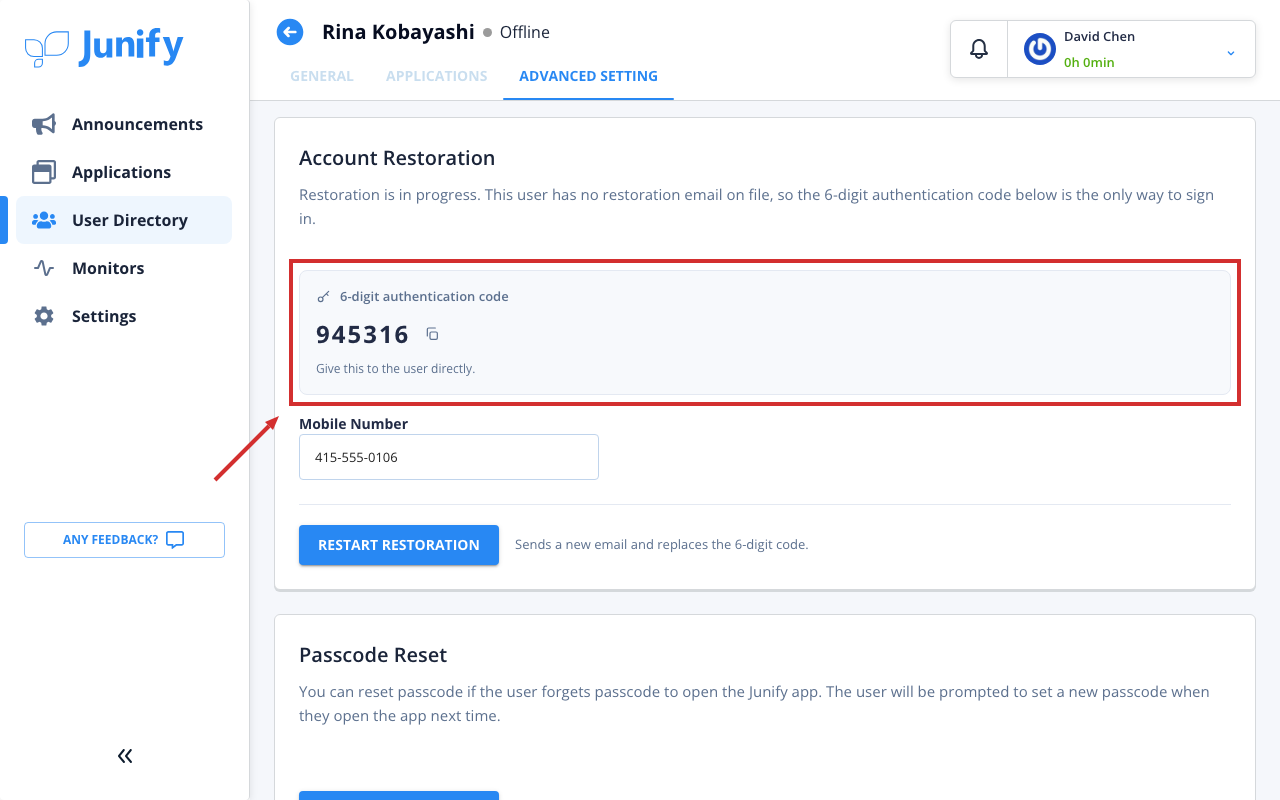Click the Passcode Reset heading
Viewport: 1280px width, 800px height.
[x=373, y=655]
